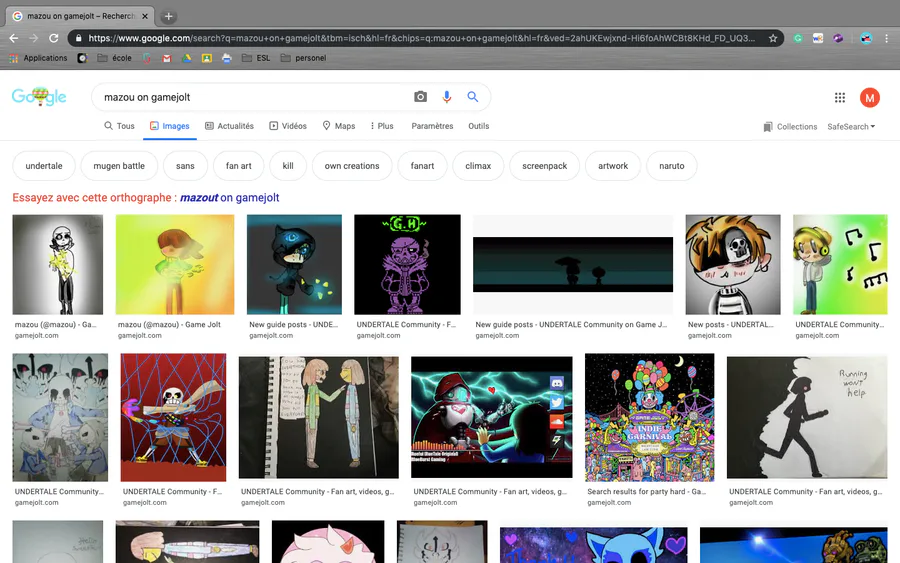Click the browser address bar URL
Image resolution: width=900 pixels, height=563 pixels.
pyautogui.click(x=422, y=38)
